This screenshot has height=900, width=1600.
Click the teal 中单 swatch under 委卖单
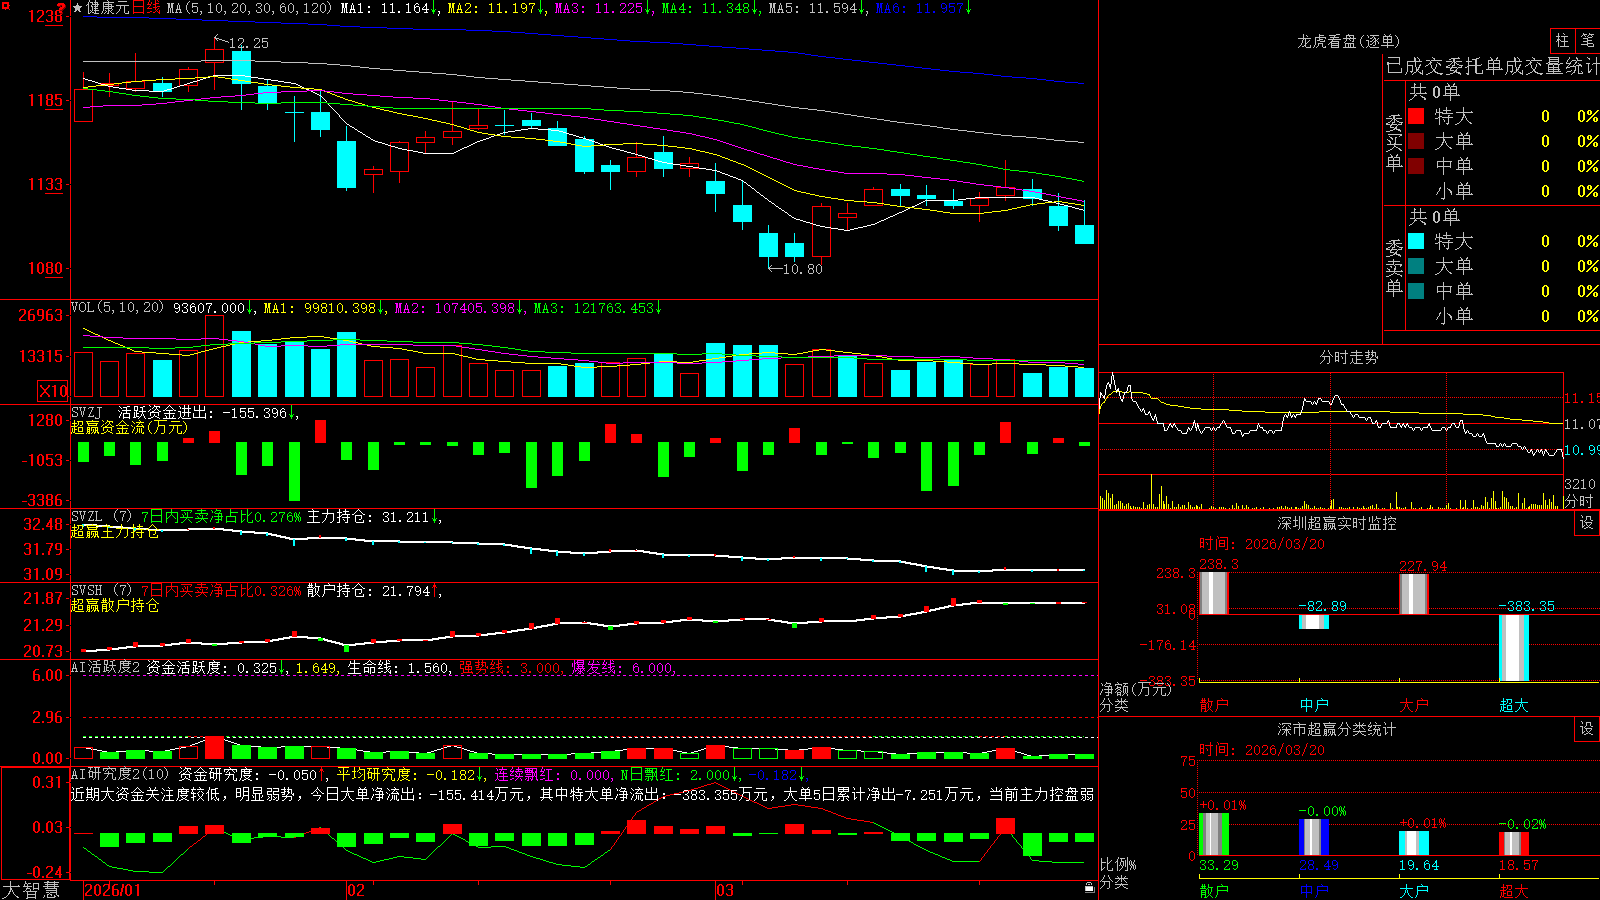[1416, 291]
